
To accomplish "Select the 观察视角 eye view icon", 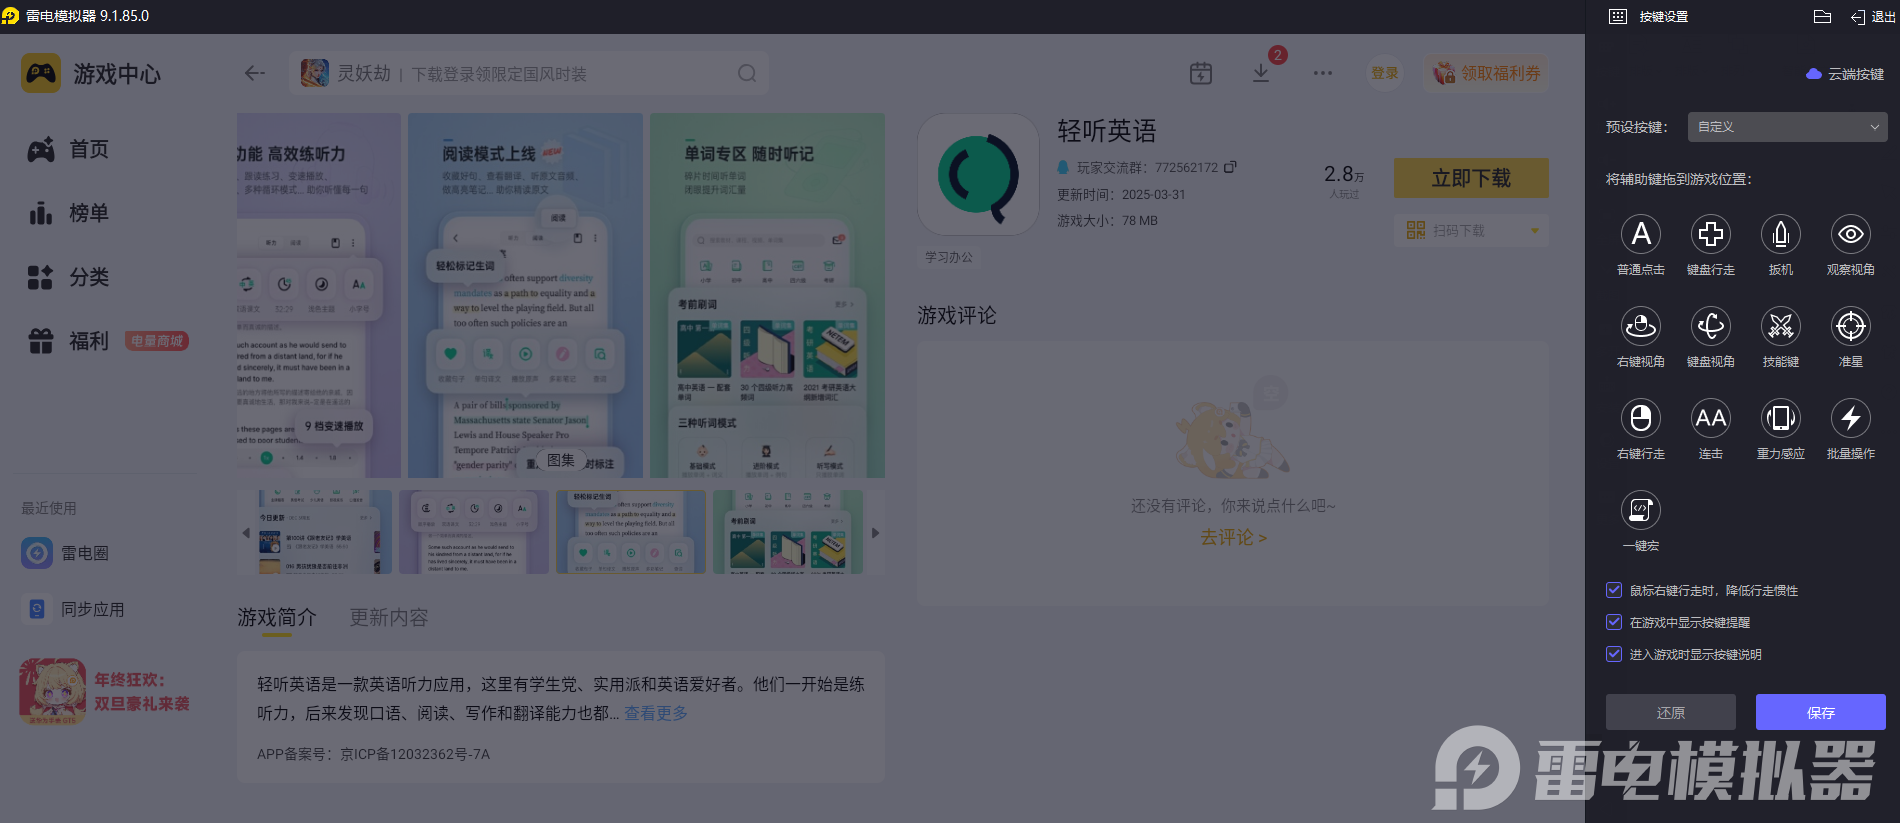I will tap(1851, 234).
